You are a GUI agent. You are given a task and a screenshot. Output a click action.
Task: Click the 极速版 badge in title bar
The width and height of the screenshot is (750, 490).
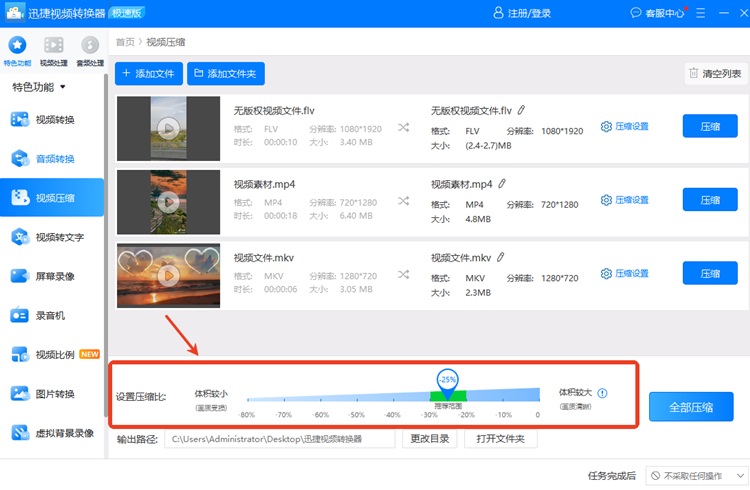point(127,13)
